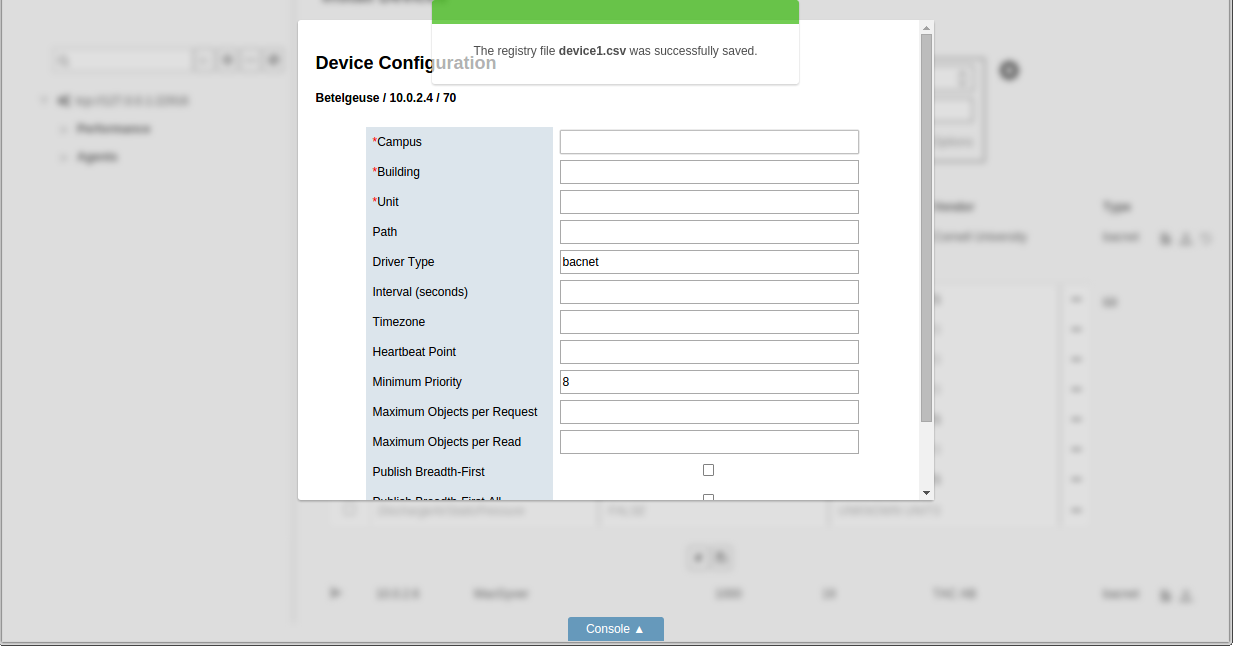Click the Interval (seconds) input field
This screenshot has height=646, width=1233.
coord(709,292)
